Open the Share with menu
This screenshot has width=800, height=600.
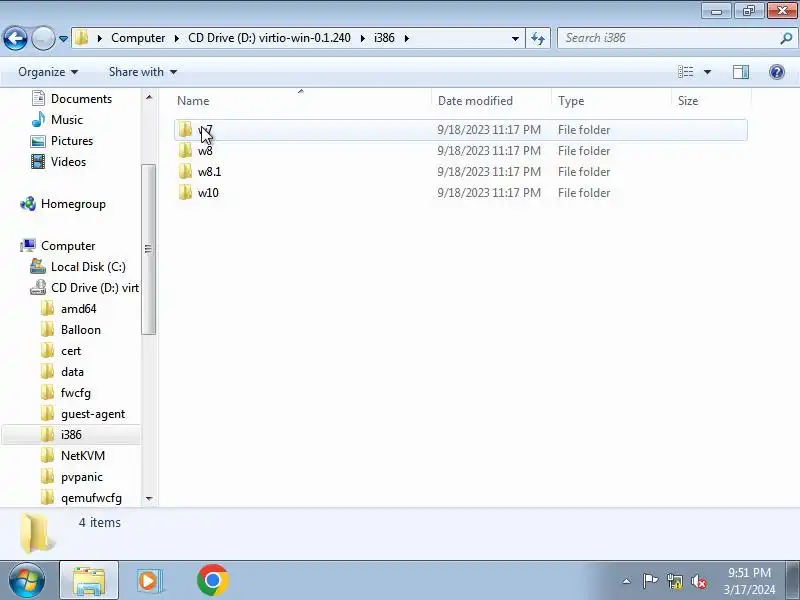pyautogui.click(x=143, y=72)
